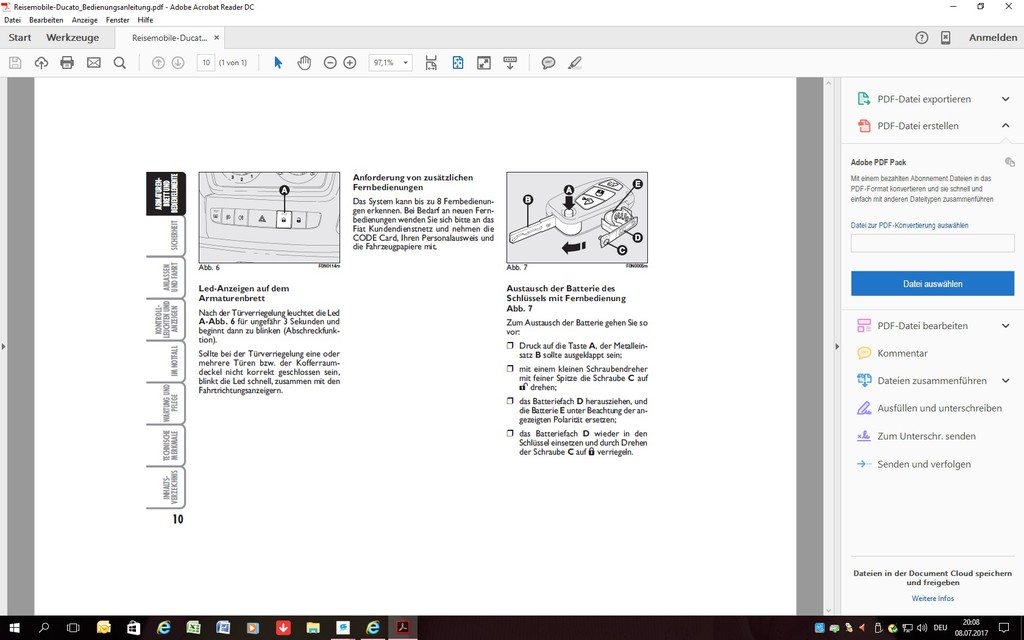Open the Bearbeiten menu

coord(46,20)
